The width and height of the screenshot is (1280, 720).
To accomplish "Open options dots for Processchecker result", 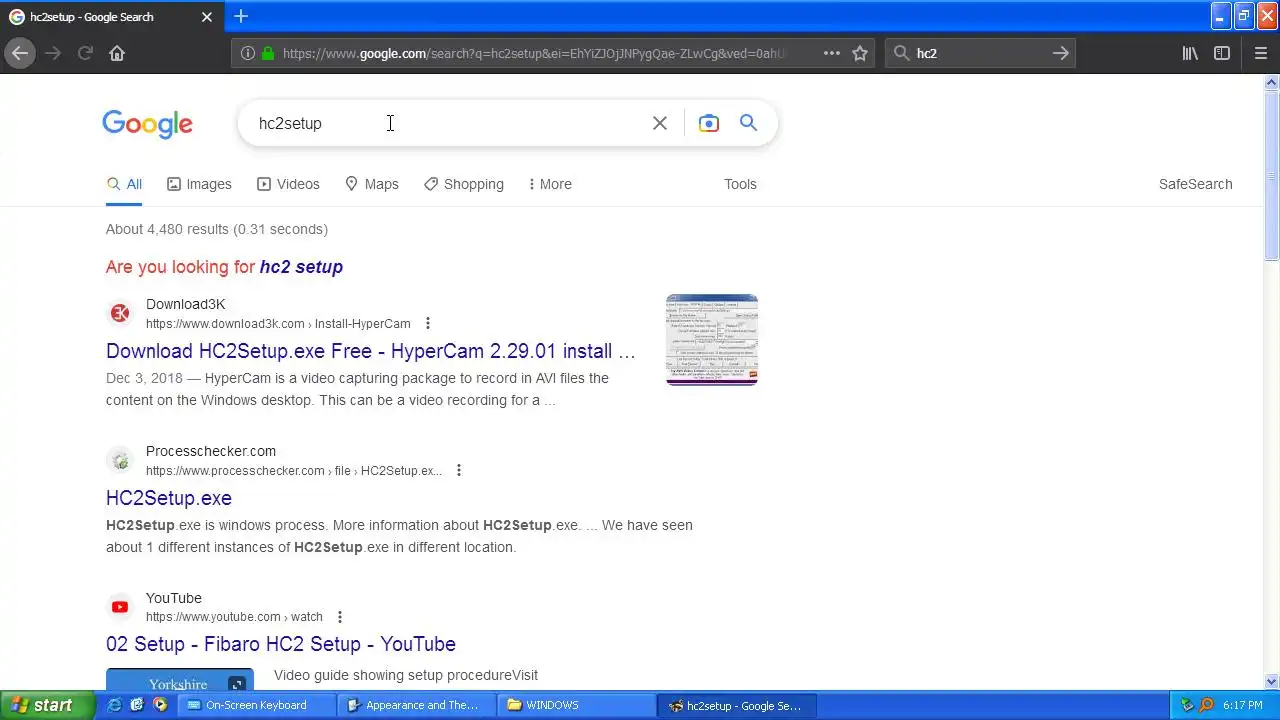I will [x=459, y=470].
